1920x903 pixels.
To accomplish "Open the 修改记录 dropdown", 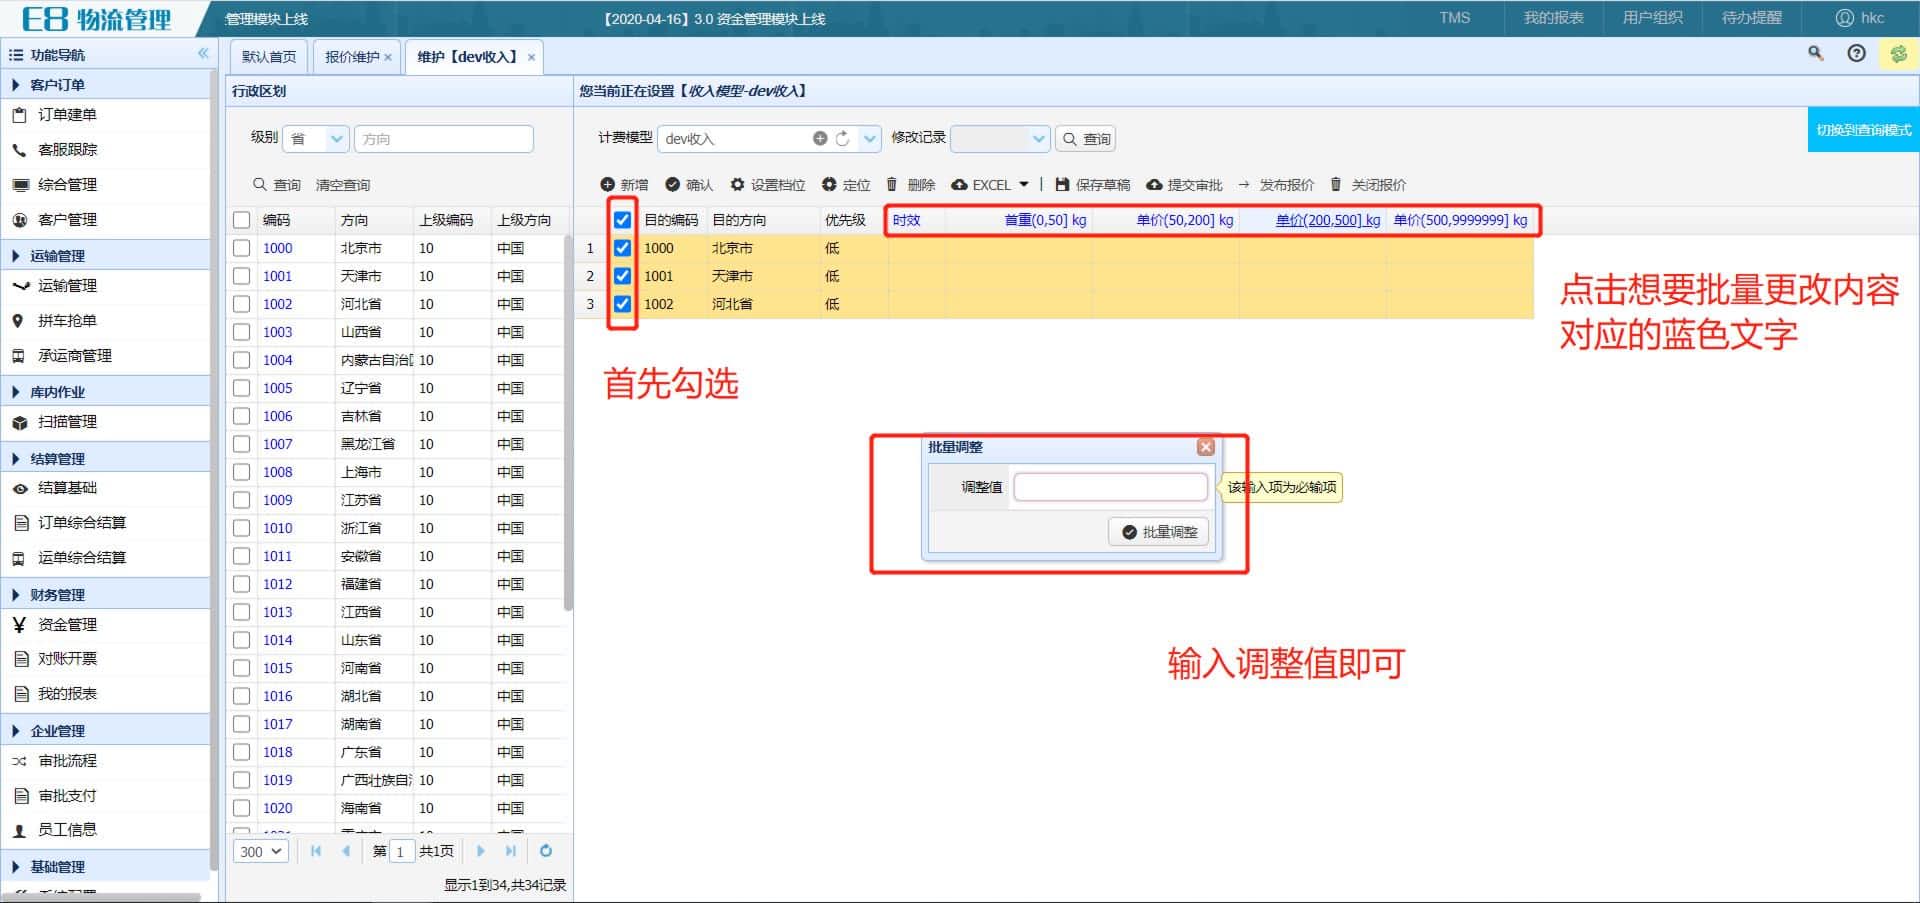I will pyautogui.click(x=1038, y=139).
